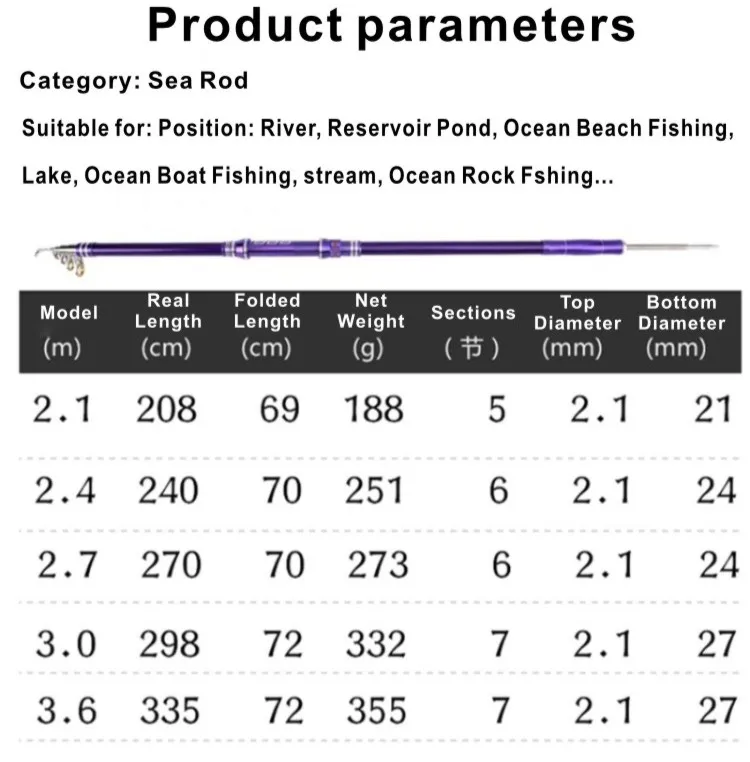750x762 pixels.
Task: Select the 2.4 model row value
Action: 65,490
